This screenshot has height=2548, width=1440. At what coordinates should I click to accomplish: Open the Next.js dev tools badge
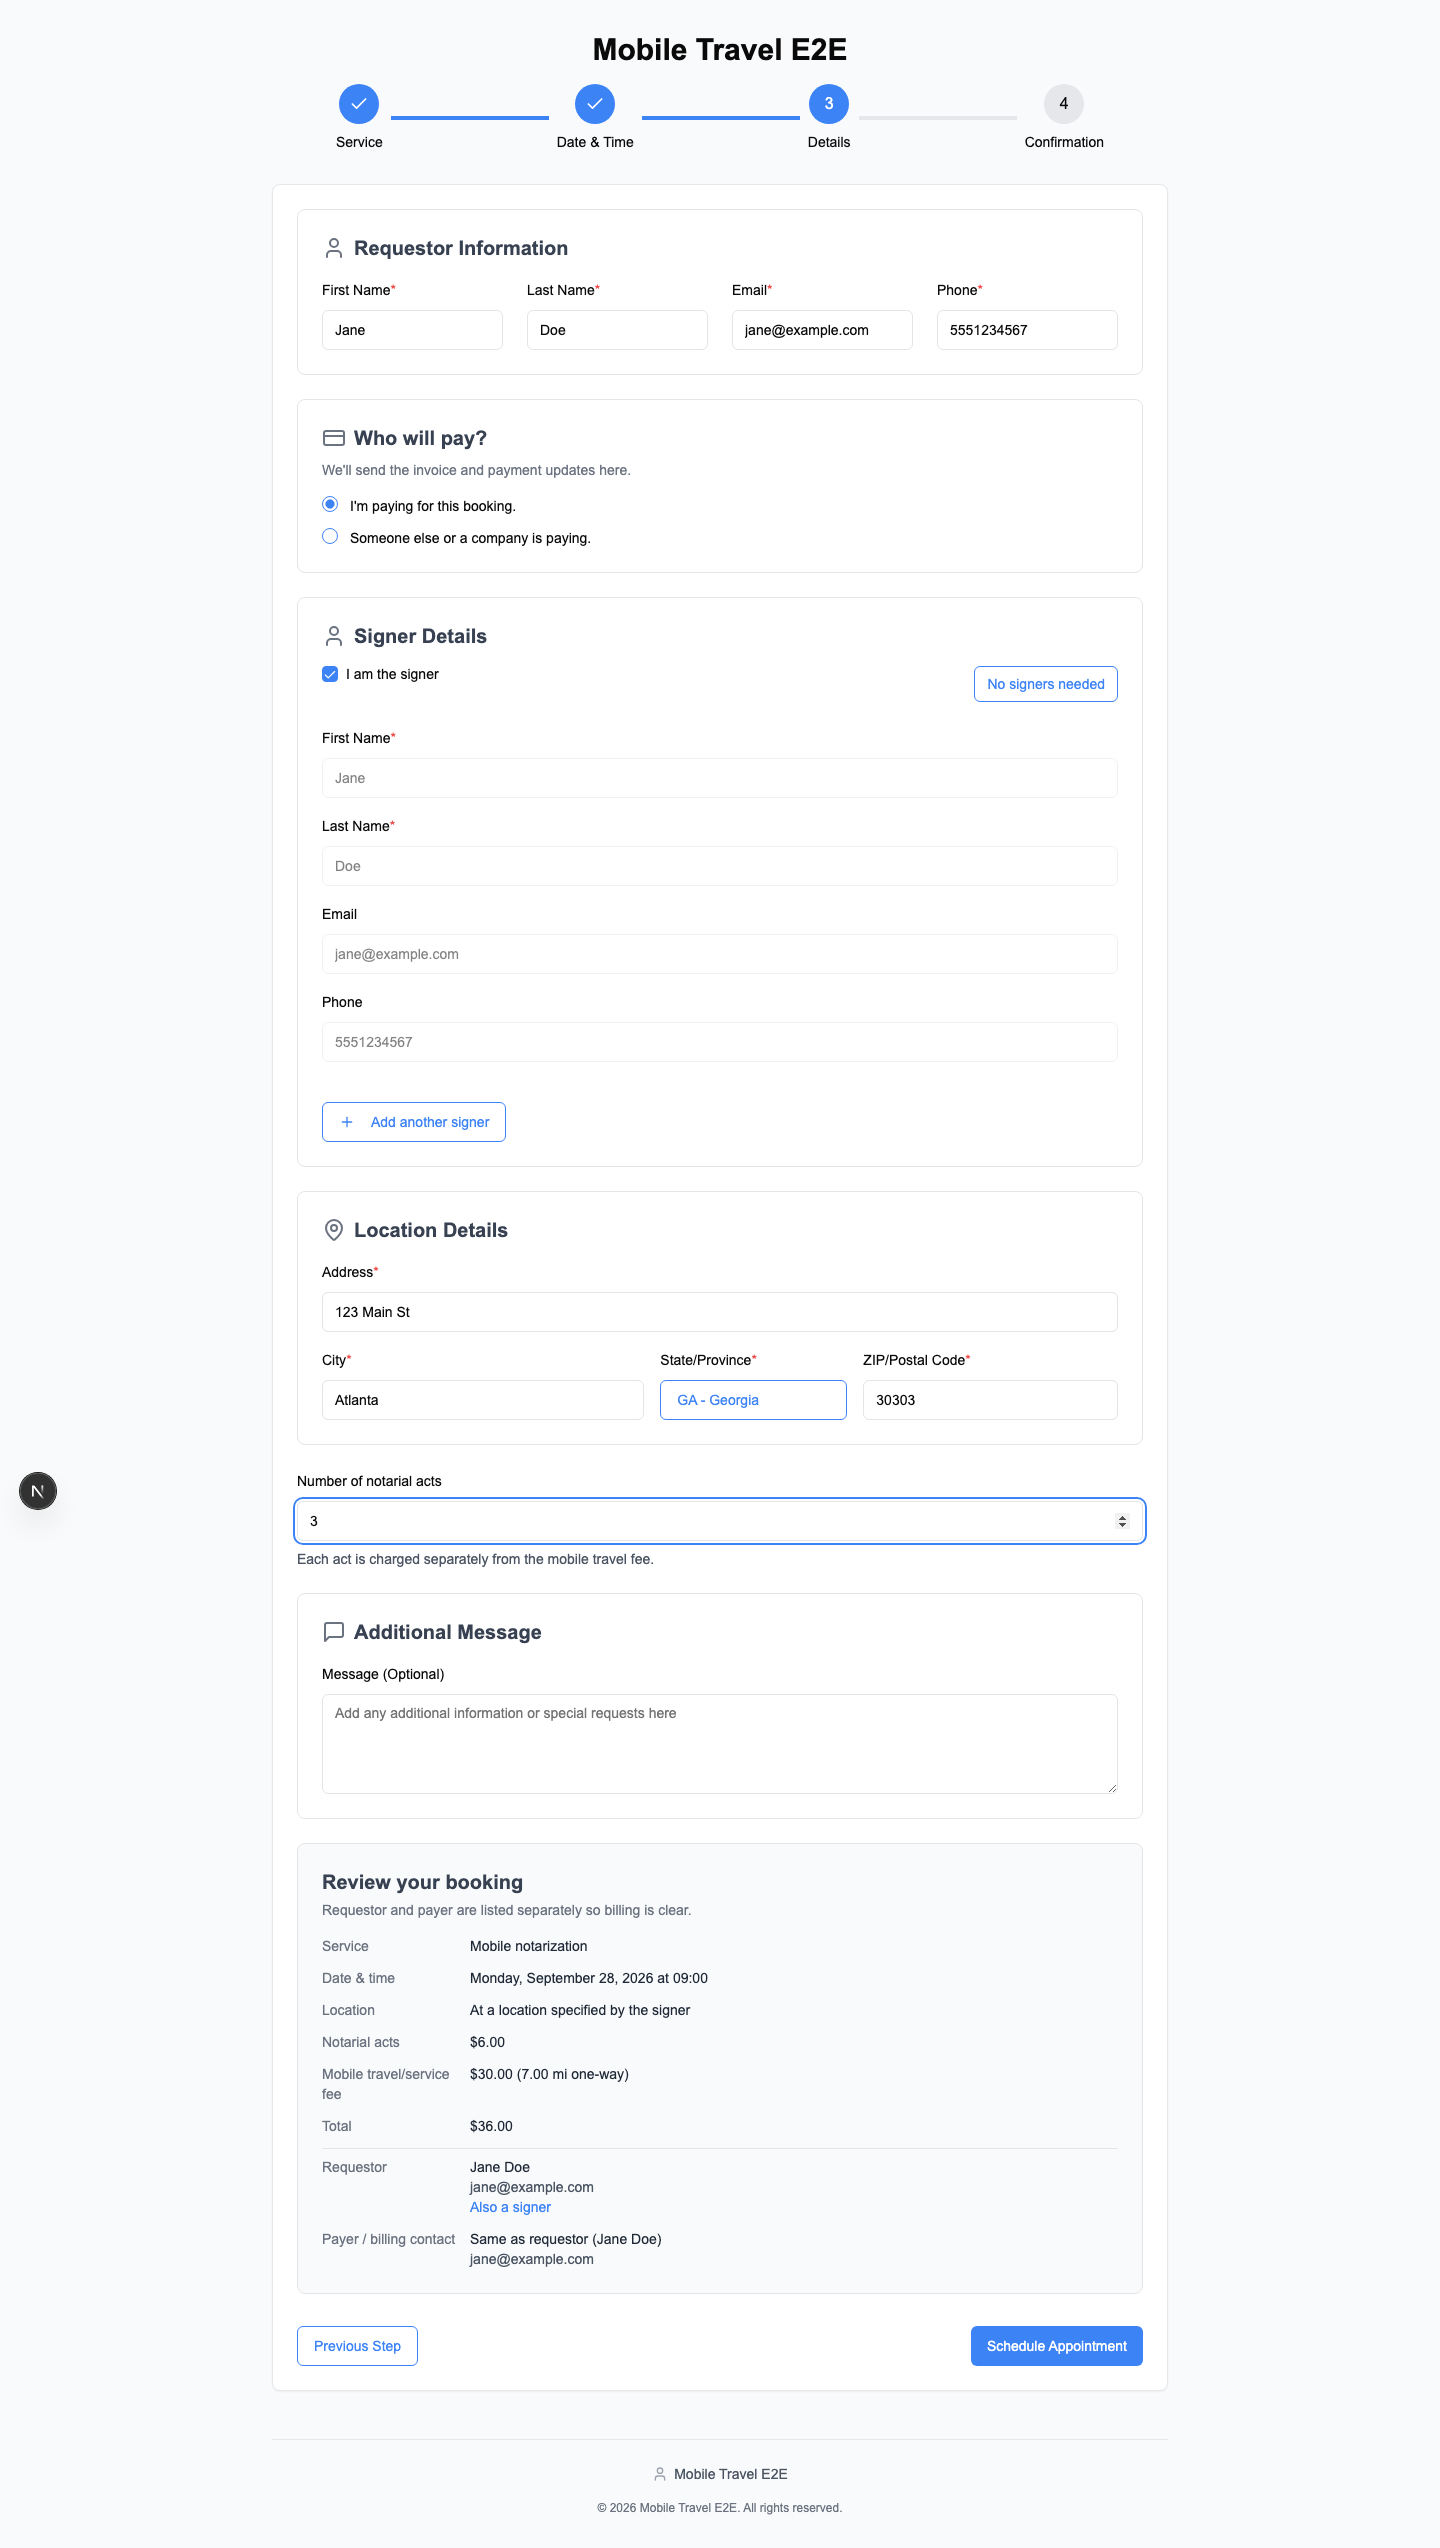(x=38, y=1491)
